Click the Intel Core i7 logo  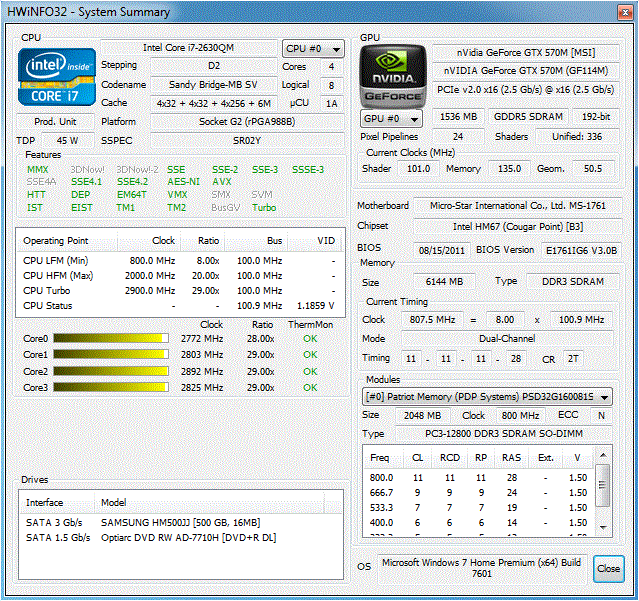[x=57, y=77]
